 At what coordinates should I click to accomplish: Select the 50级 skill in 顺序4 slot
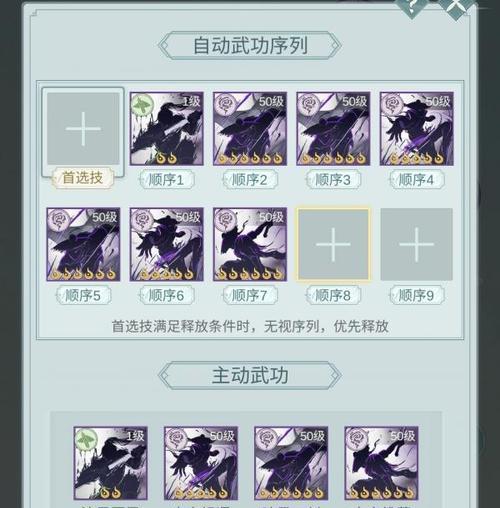tap(417, 129)
